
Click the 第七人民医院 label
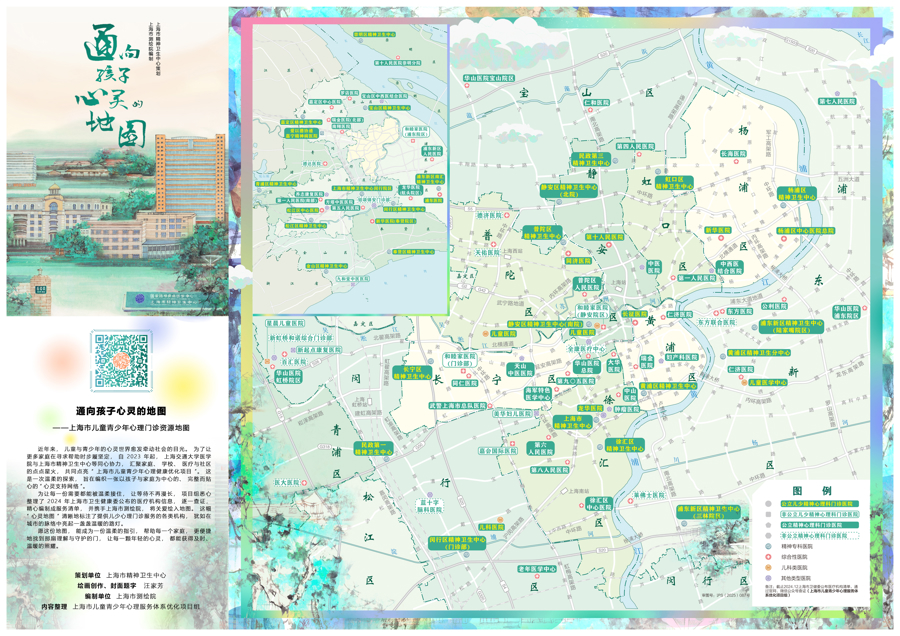pos(836,101)
